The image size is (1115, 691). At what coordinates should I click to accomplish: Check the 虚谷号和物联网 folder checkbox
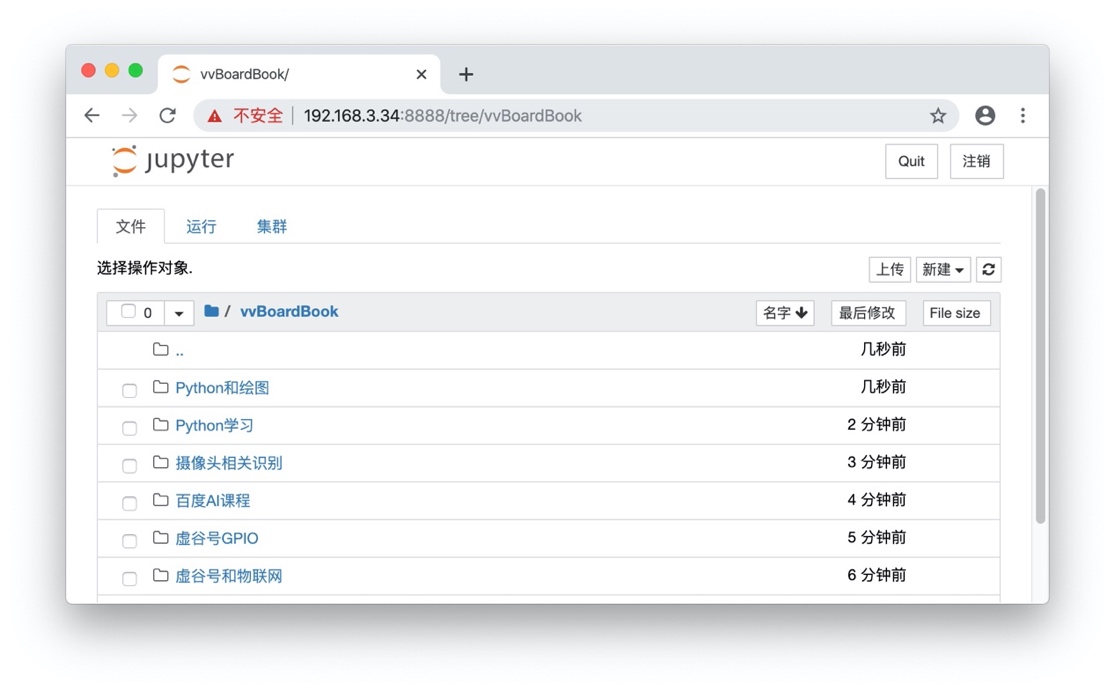click(129, 579)
